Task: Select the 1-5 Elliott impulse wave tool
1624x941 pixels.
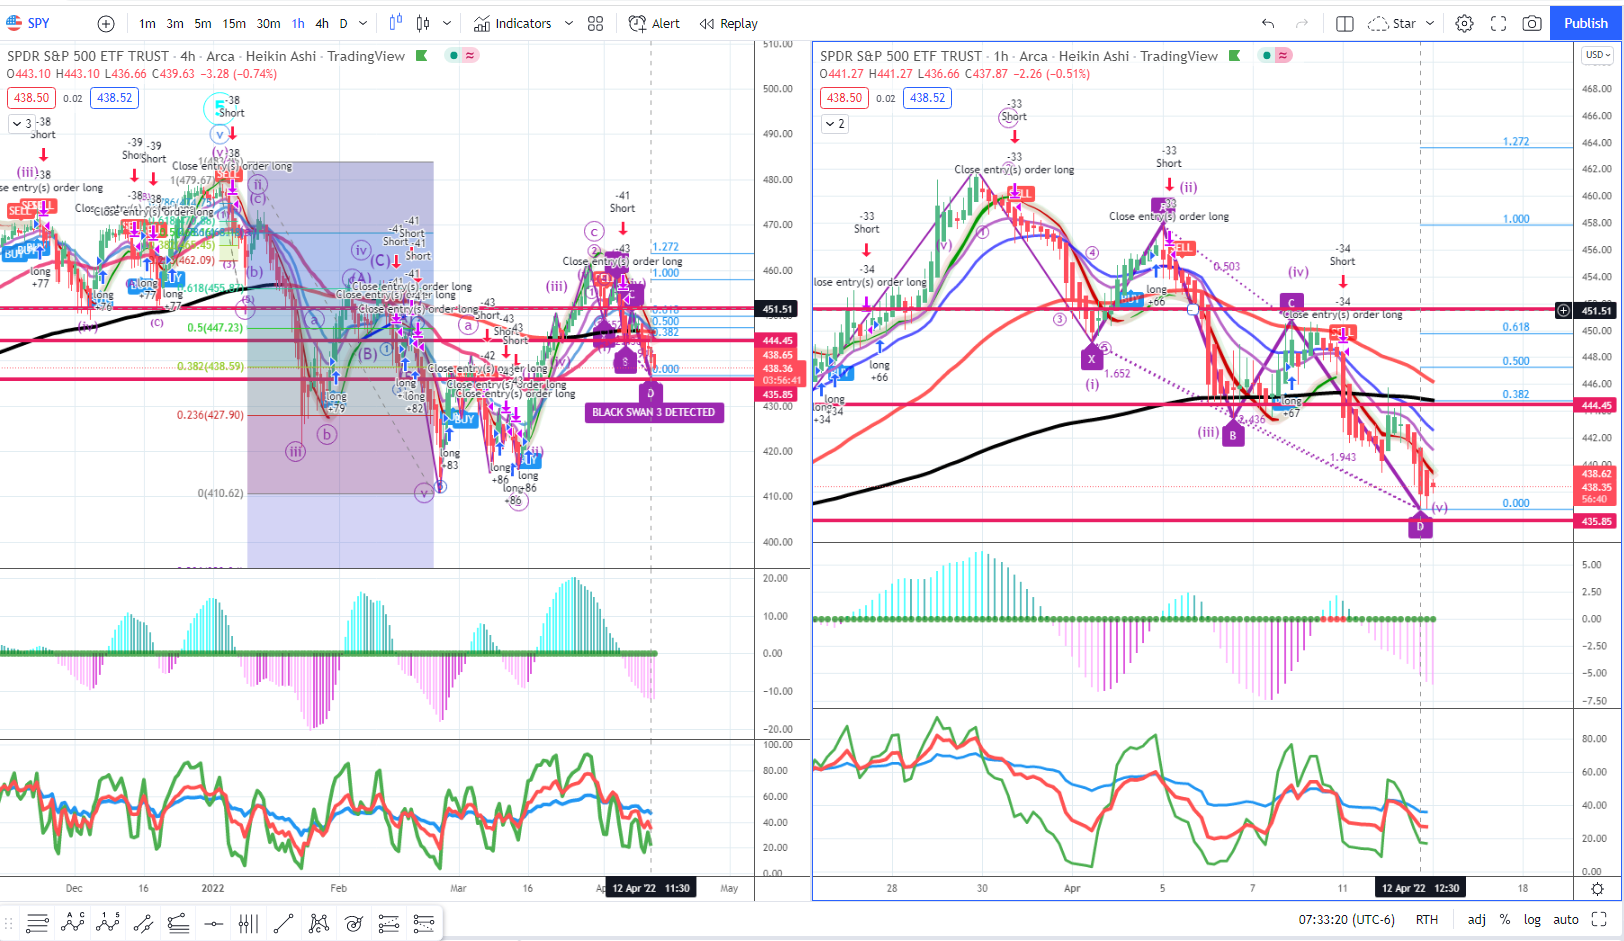Action: 108,923
